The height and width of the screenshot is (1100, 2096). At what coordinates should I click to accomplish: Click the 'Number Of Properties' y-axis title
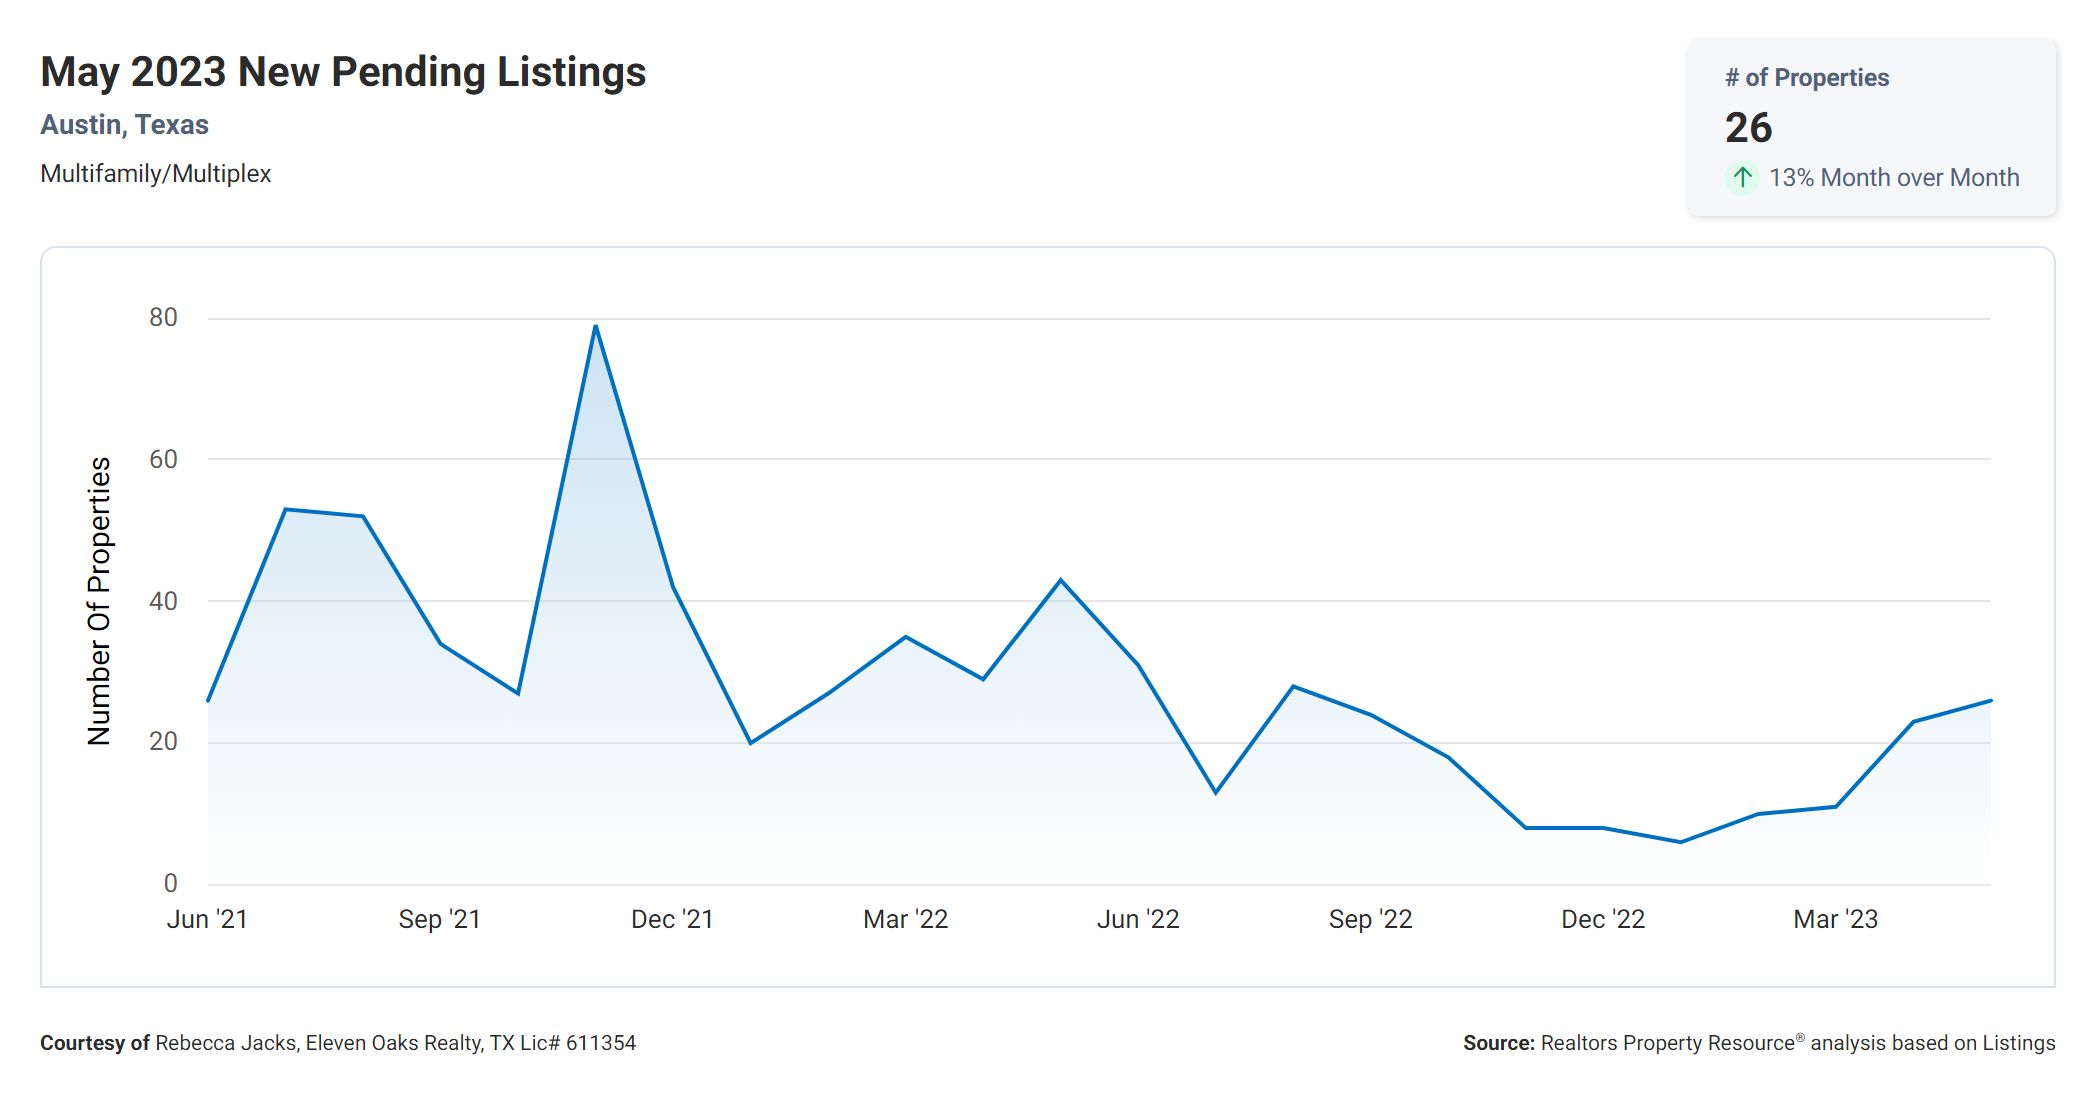coord(99,601)
